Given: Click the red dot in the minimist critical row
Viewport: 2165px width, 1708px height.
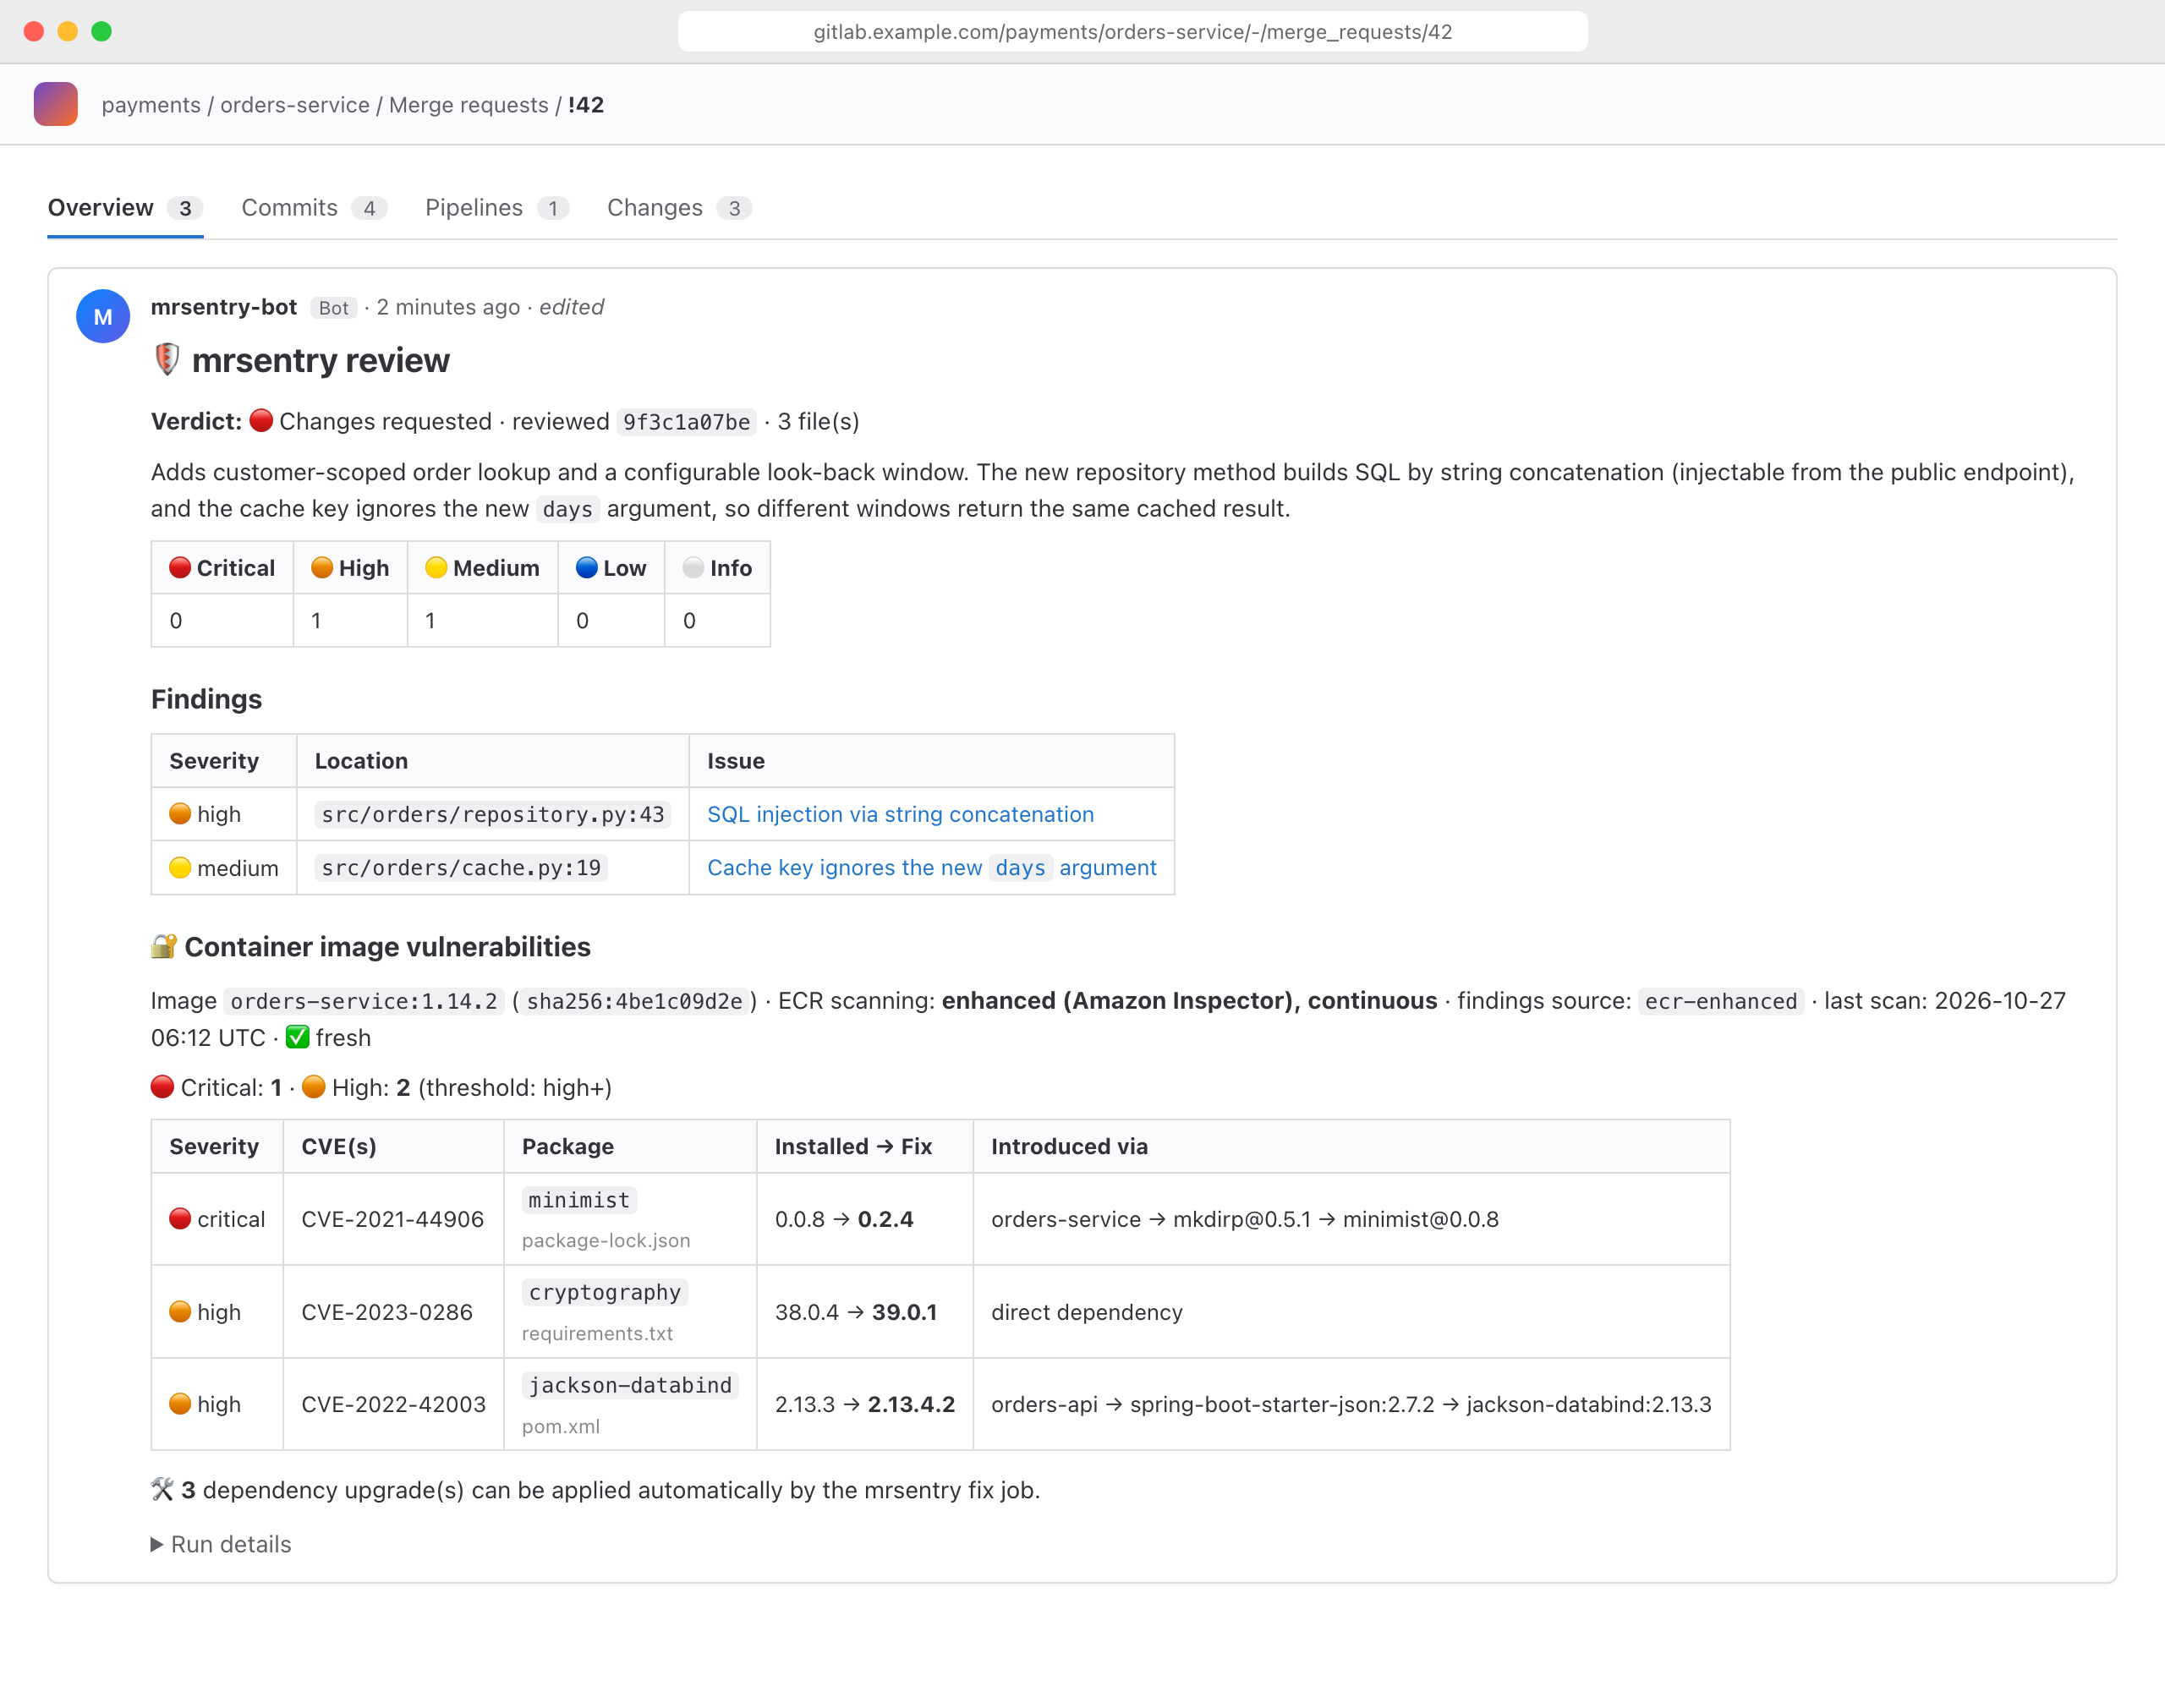Looking at the screenshot, I should click(180, 1219).
